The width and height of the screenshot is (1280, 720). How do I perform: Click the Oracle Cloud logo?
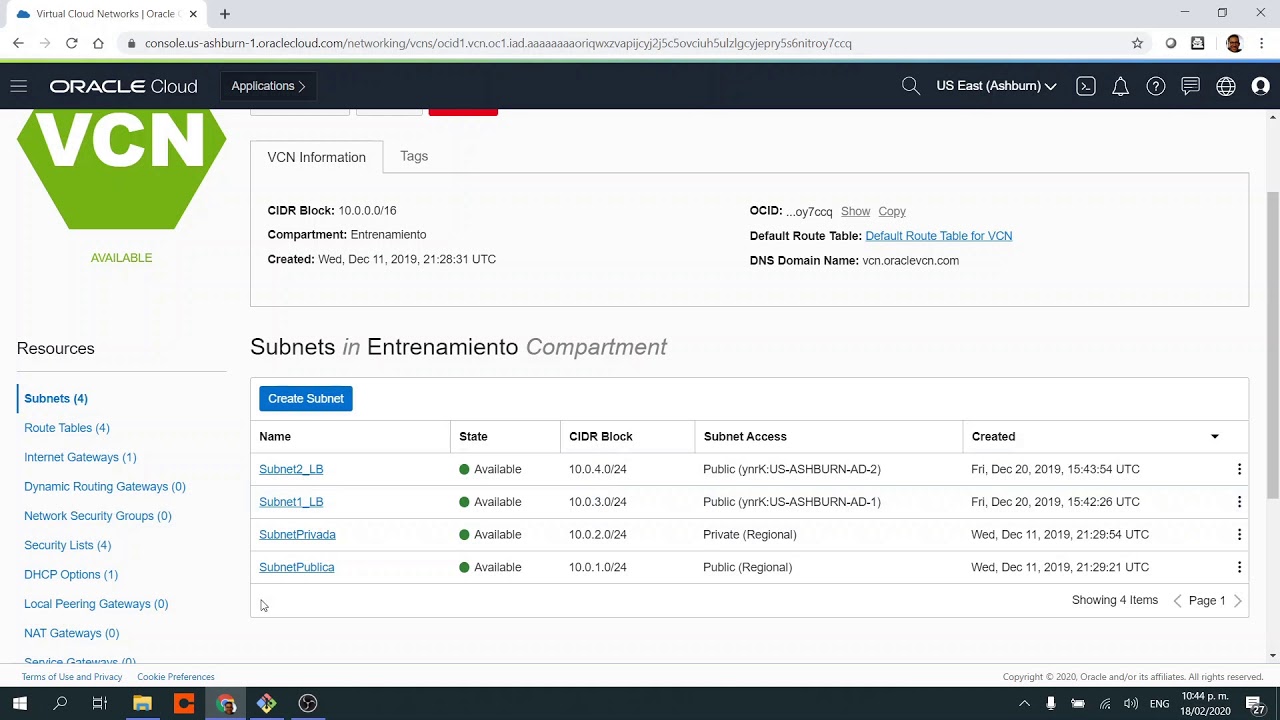tap(124, 86)
